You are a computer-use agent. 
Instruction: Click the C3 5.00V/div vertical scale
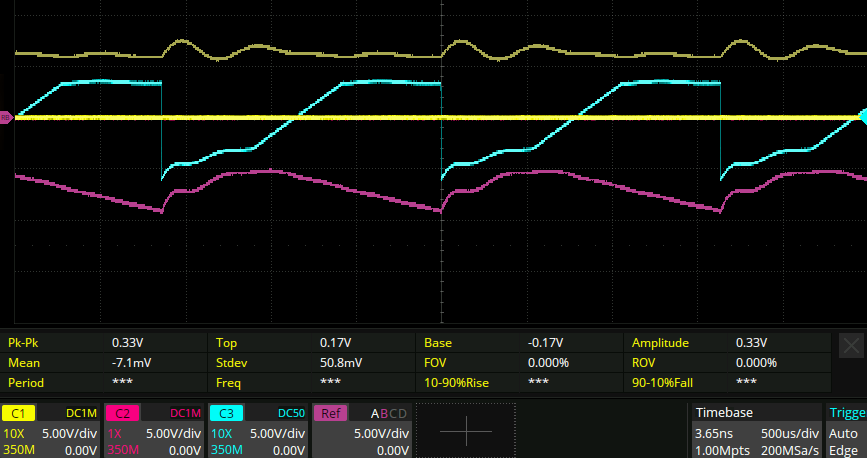pyautogui.click(x=275, y=433)
